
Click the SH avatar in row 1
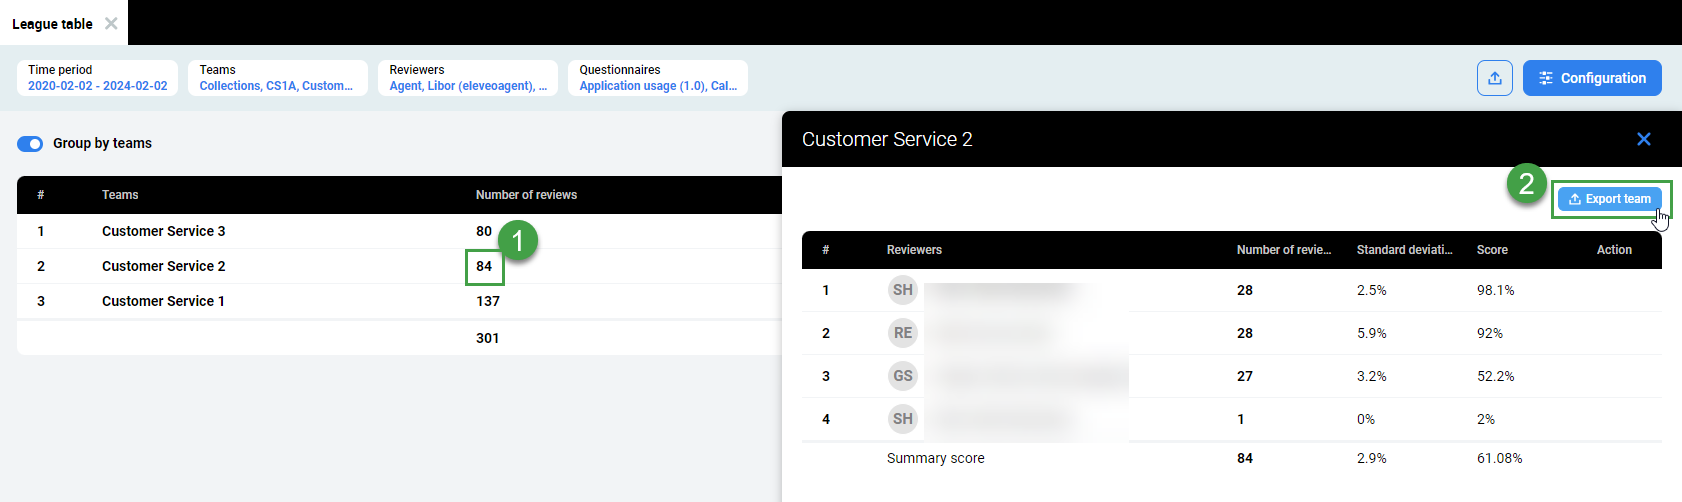[x=902, y=290]
